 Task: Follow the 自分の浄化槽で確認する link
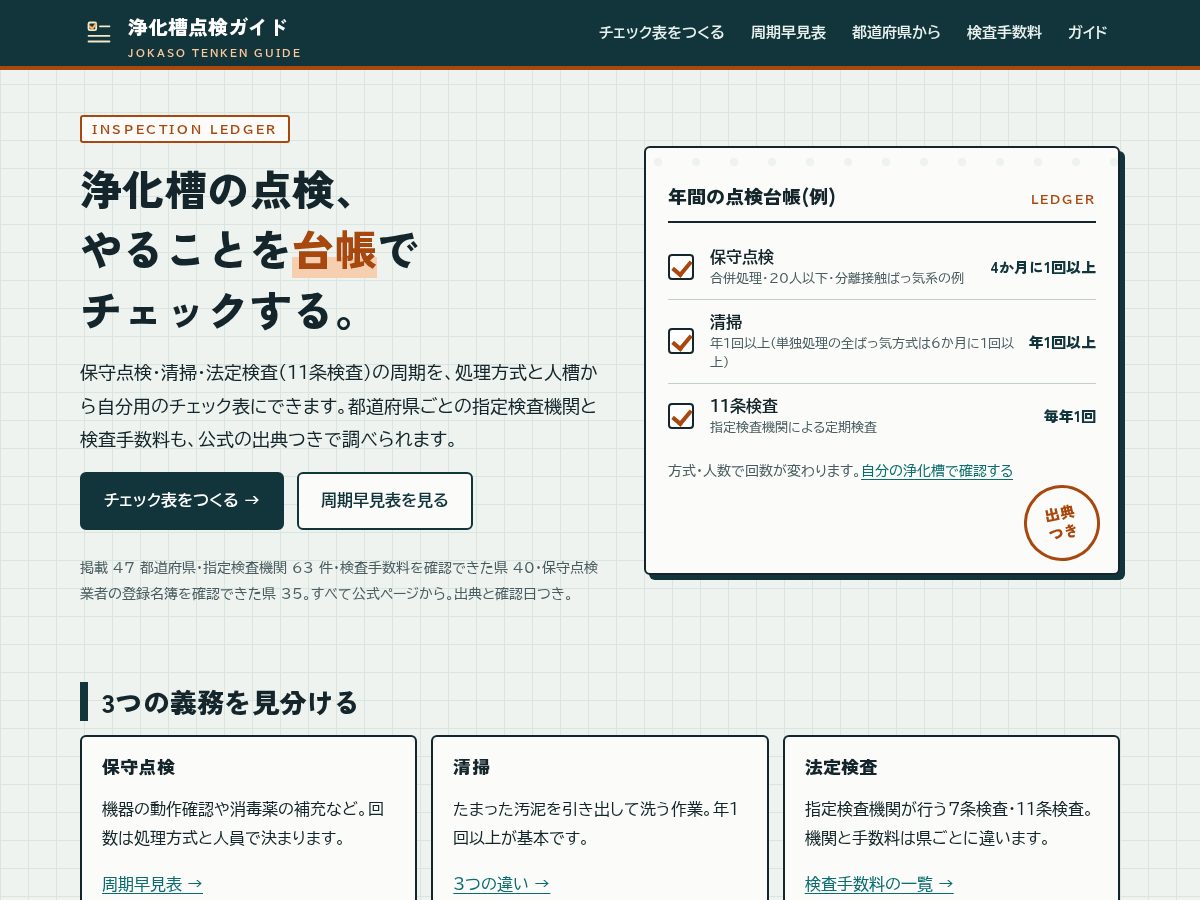tap(937, 470)
